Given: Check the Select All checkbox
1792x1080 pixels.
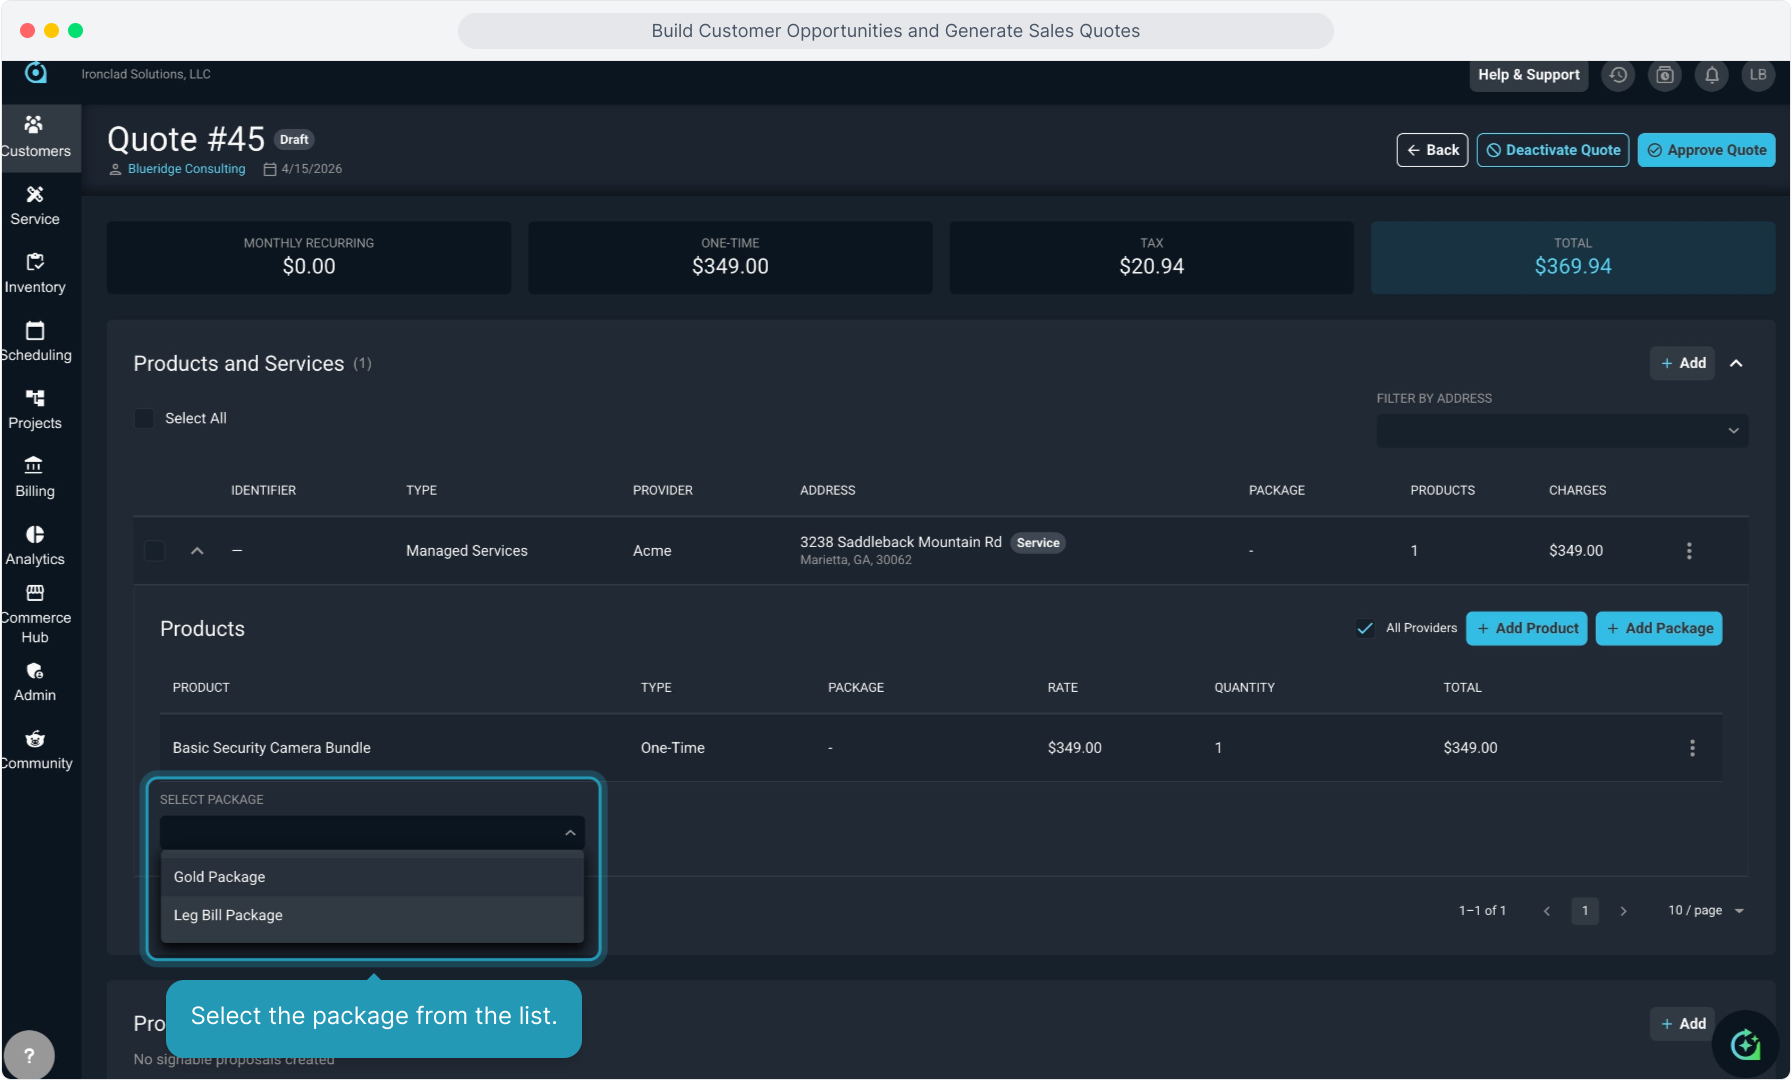Looking at the screenshot, I should 145,418.
